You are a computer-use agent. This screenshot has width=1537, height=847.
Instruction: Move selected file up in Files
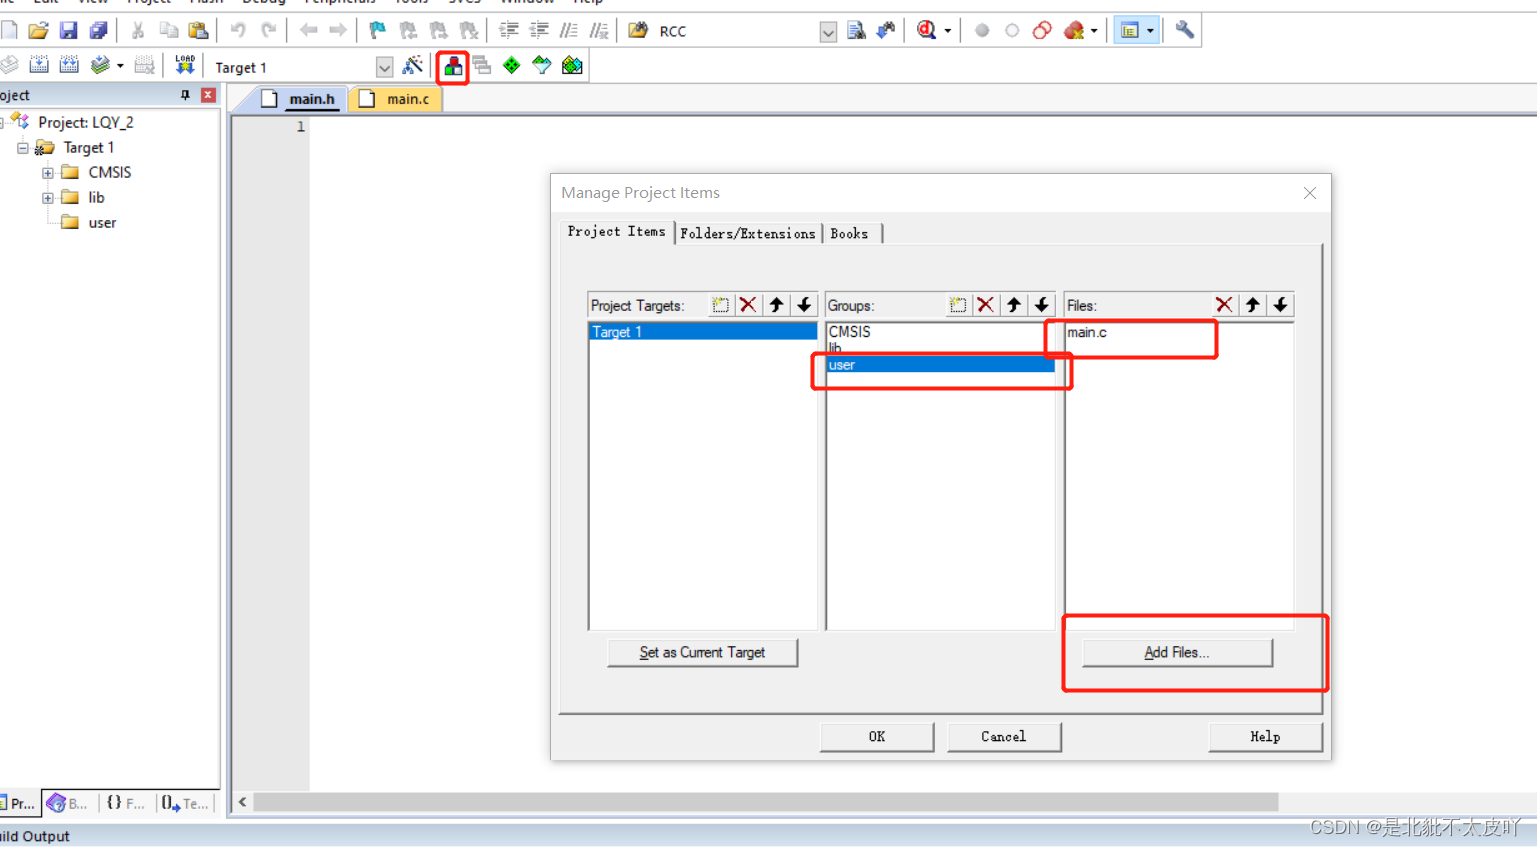click(1252, 305)
